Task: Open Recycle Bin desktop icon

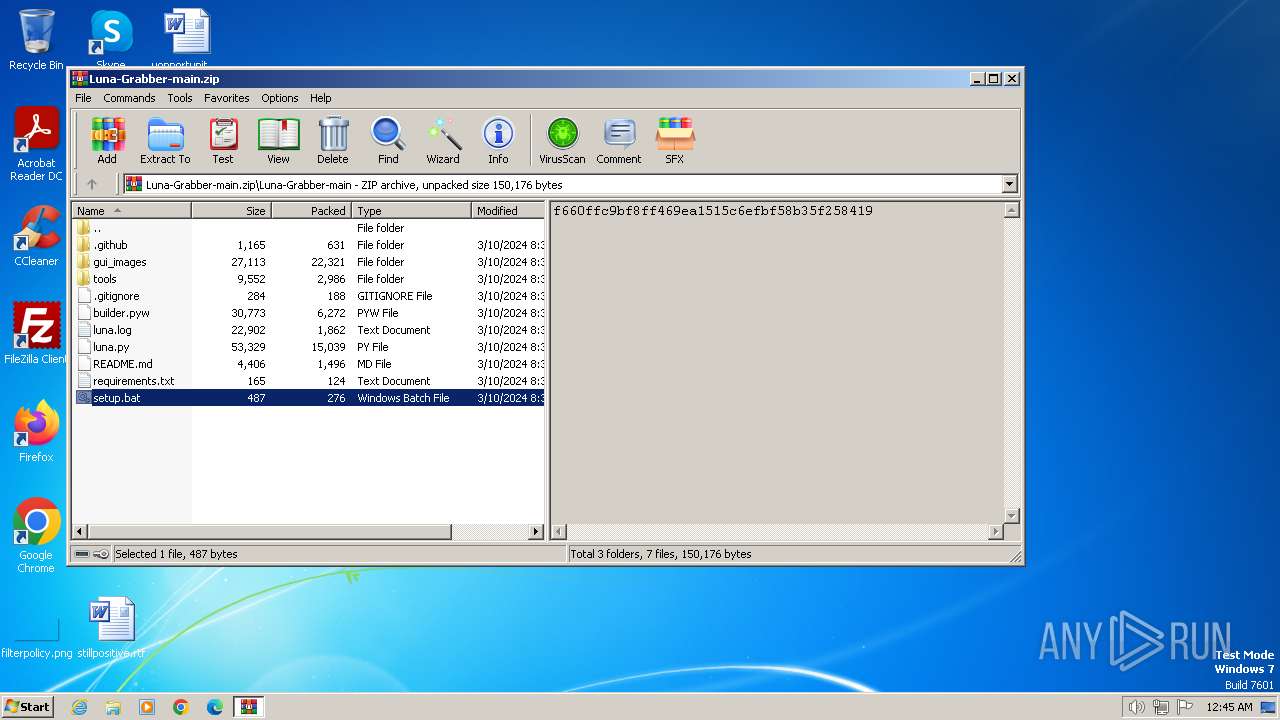Action: click(36, 40)
